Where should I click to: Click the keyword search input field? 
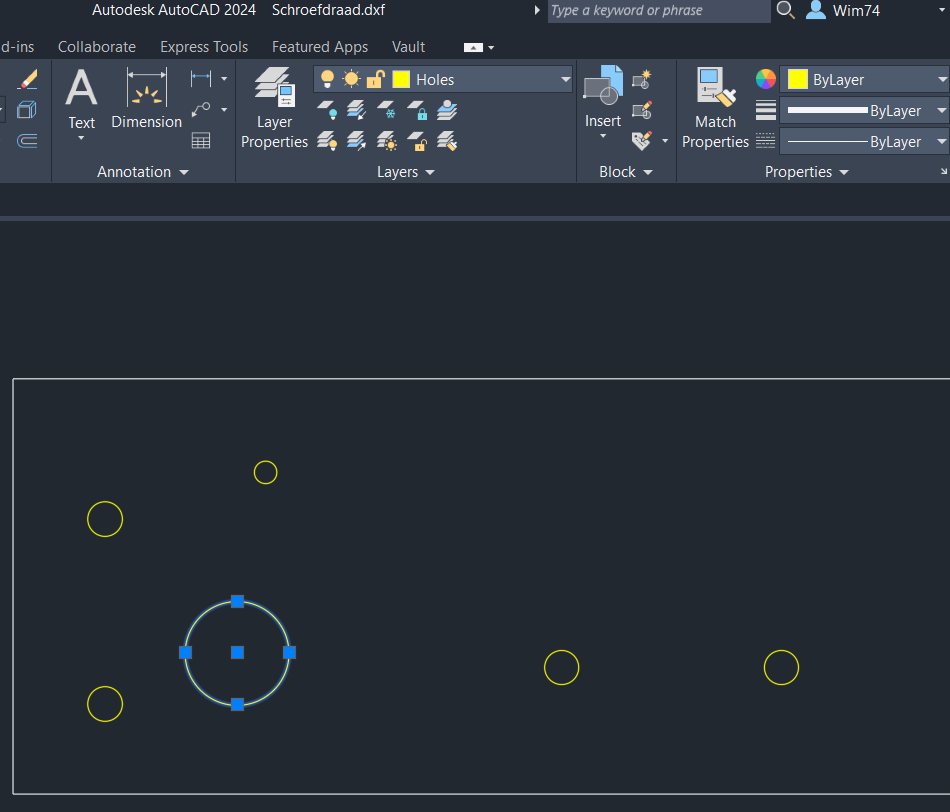659,10
